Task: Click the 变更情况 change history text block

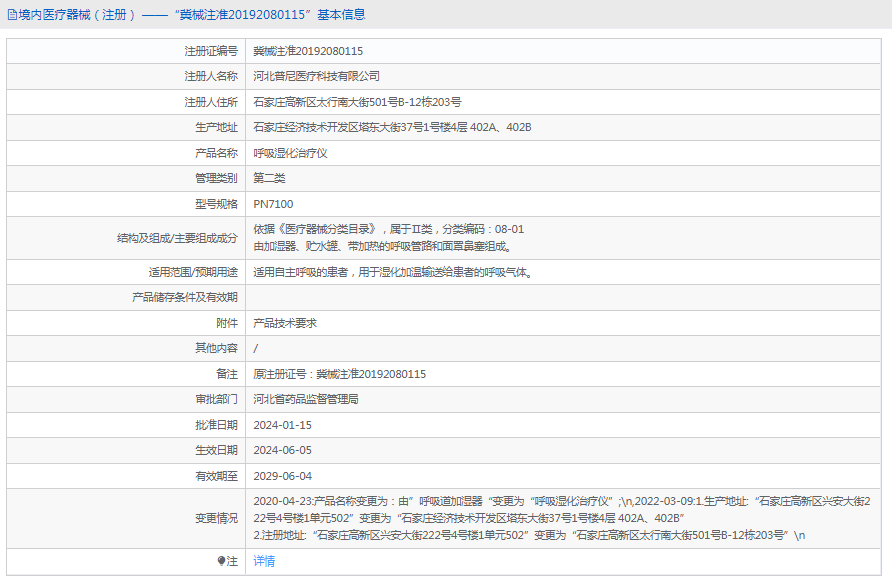Action: coord(560,518)
